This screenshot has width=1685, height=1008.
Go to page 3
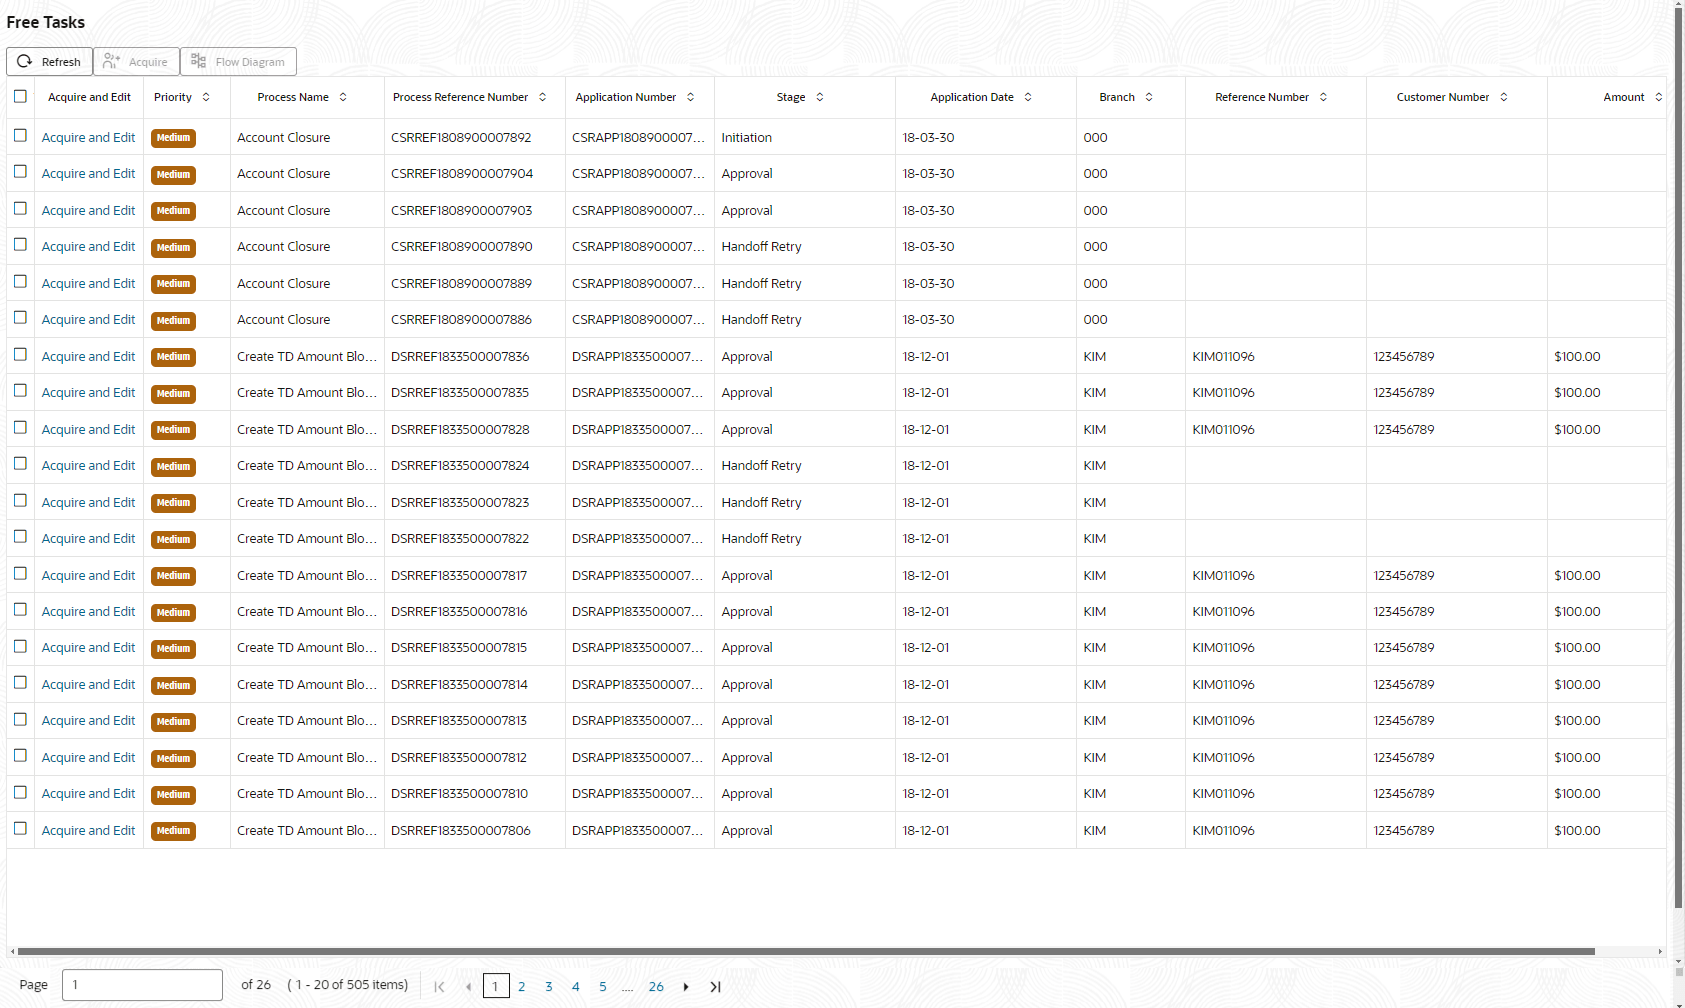[549, 986]
